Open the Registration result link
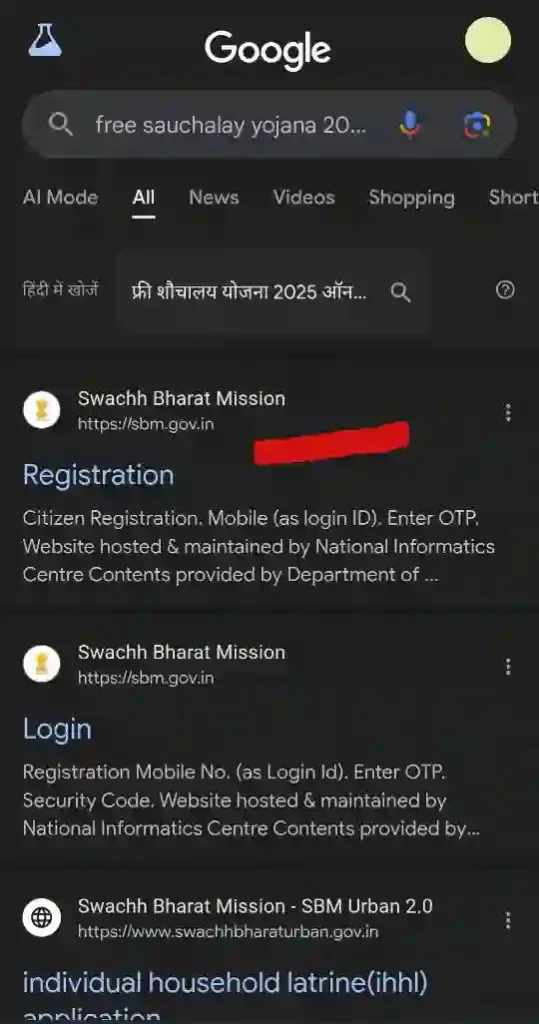This screenshot has height=1024, width=539. 99,475
